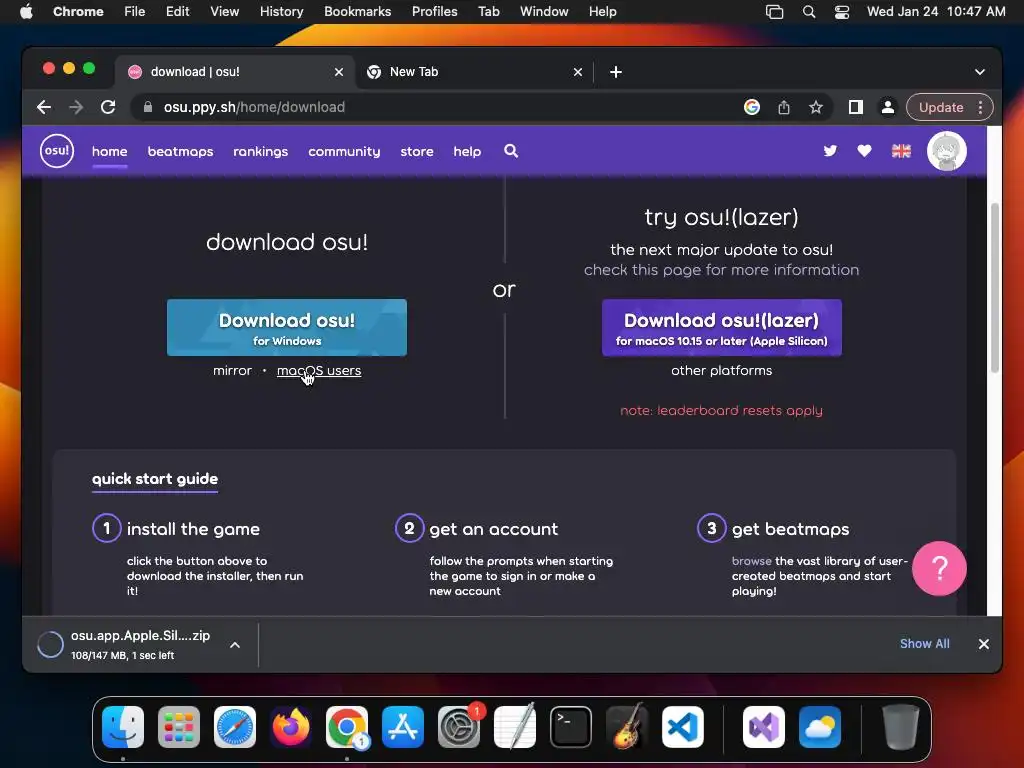Open the rankings navigation menu
This screenshot has width=1024, height=768.
[x=261, y=152]
